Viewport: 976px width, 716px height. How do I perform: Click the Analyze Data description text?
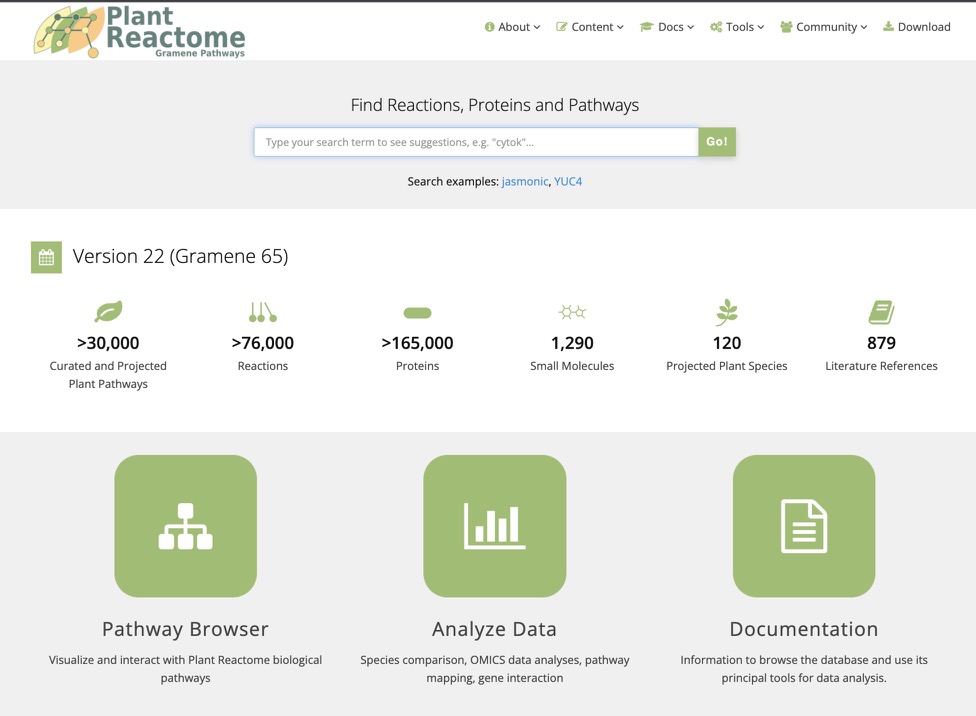coord(495,669)
